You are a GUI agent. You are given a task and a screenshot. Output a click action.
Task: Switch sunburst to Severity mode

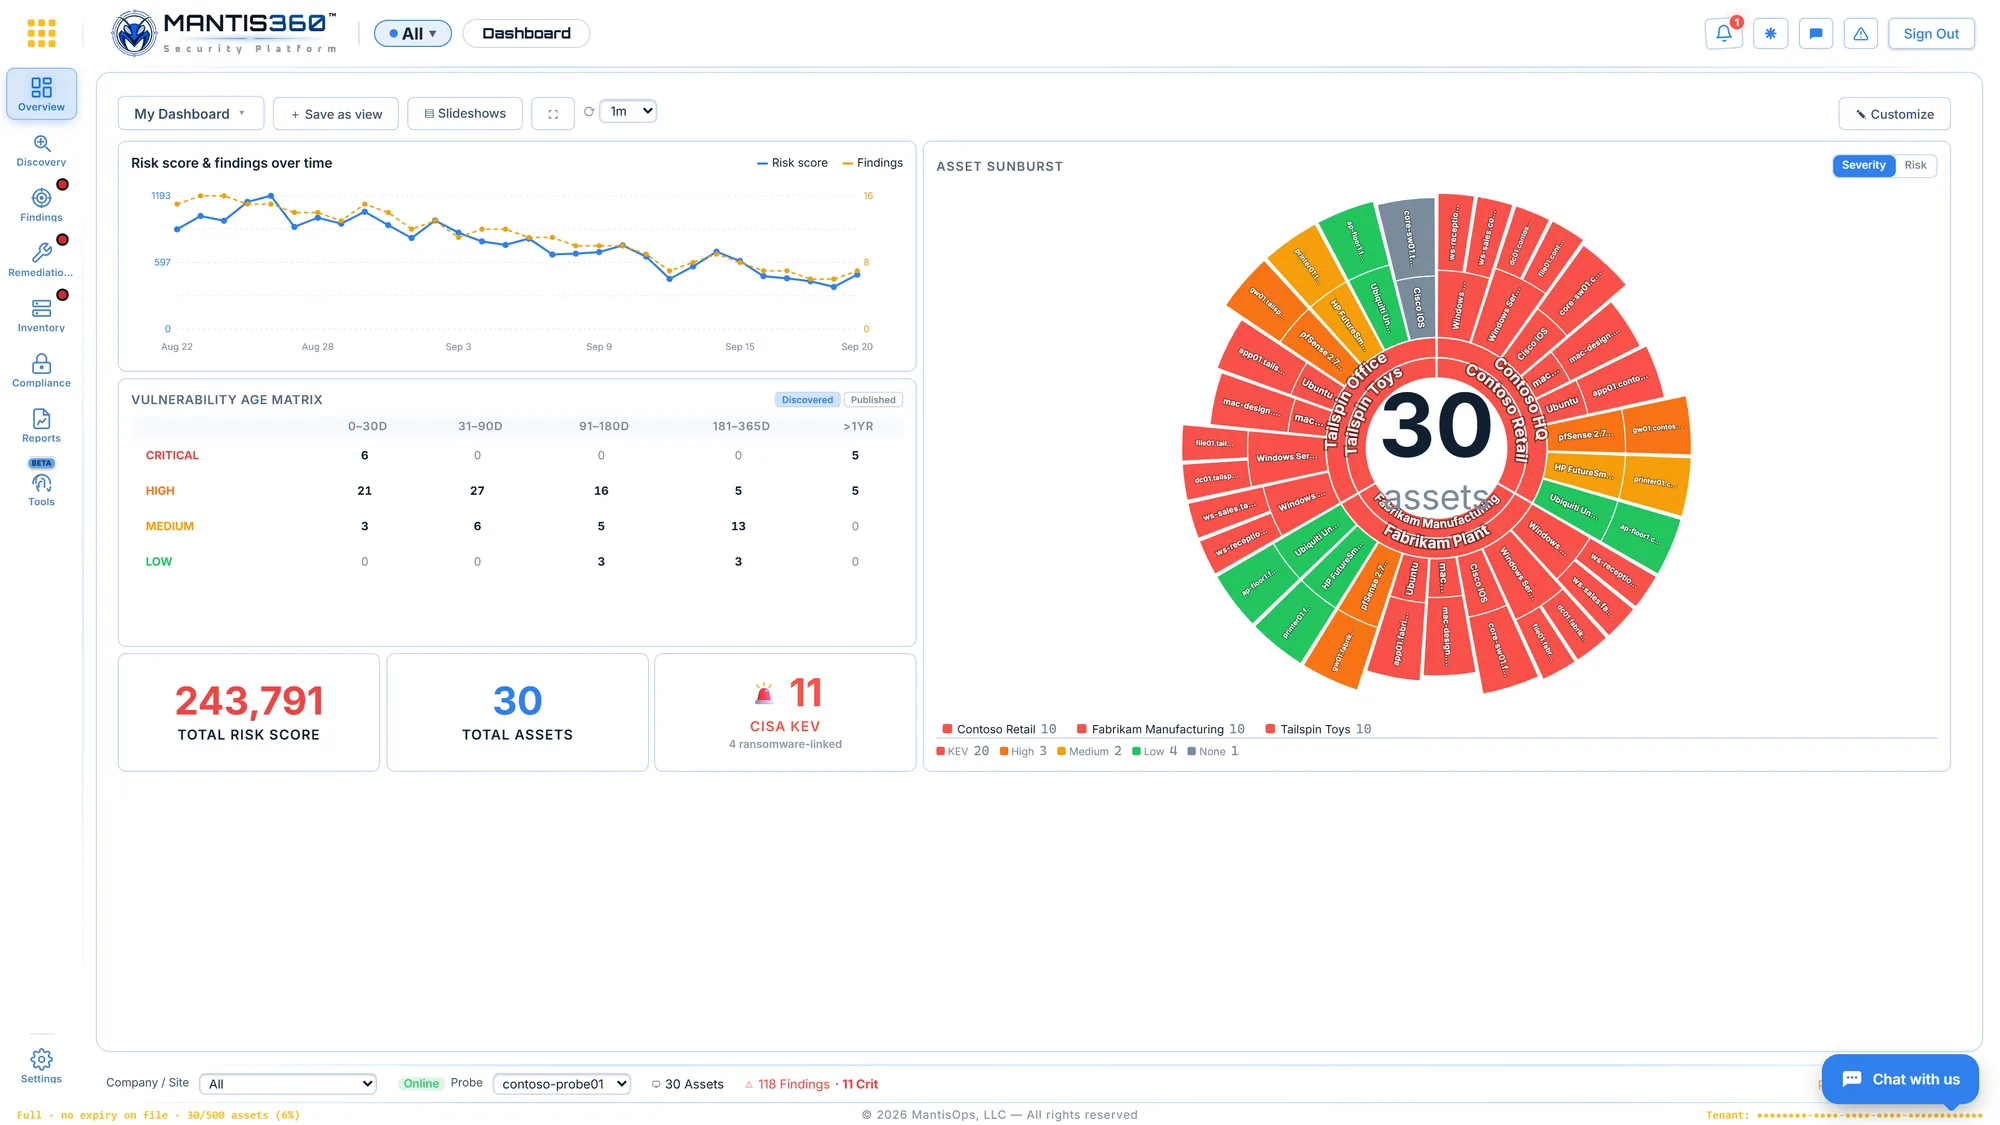(1863, 165)
